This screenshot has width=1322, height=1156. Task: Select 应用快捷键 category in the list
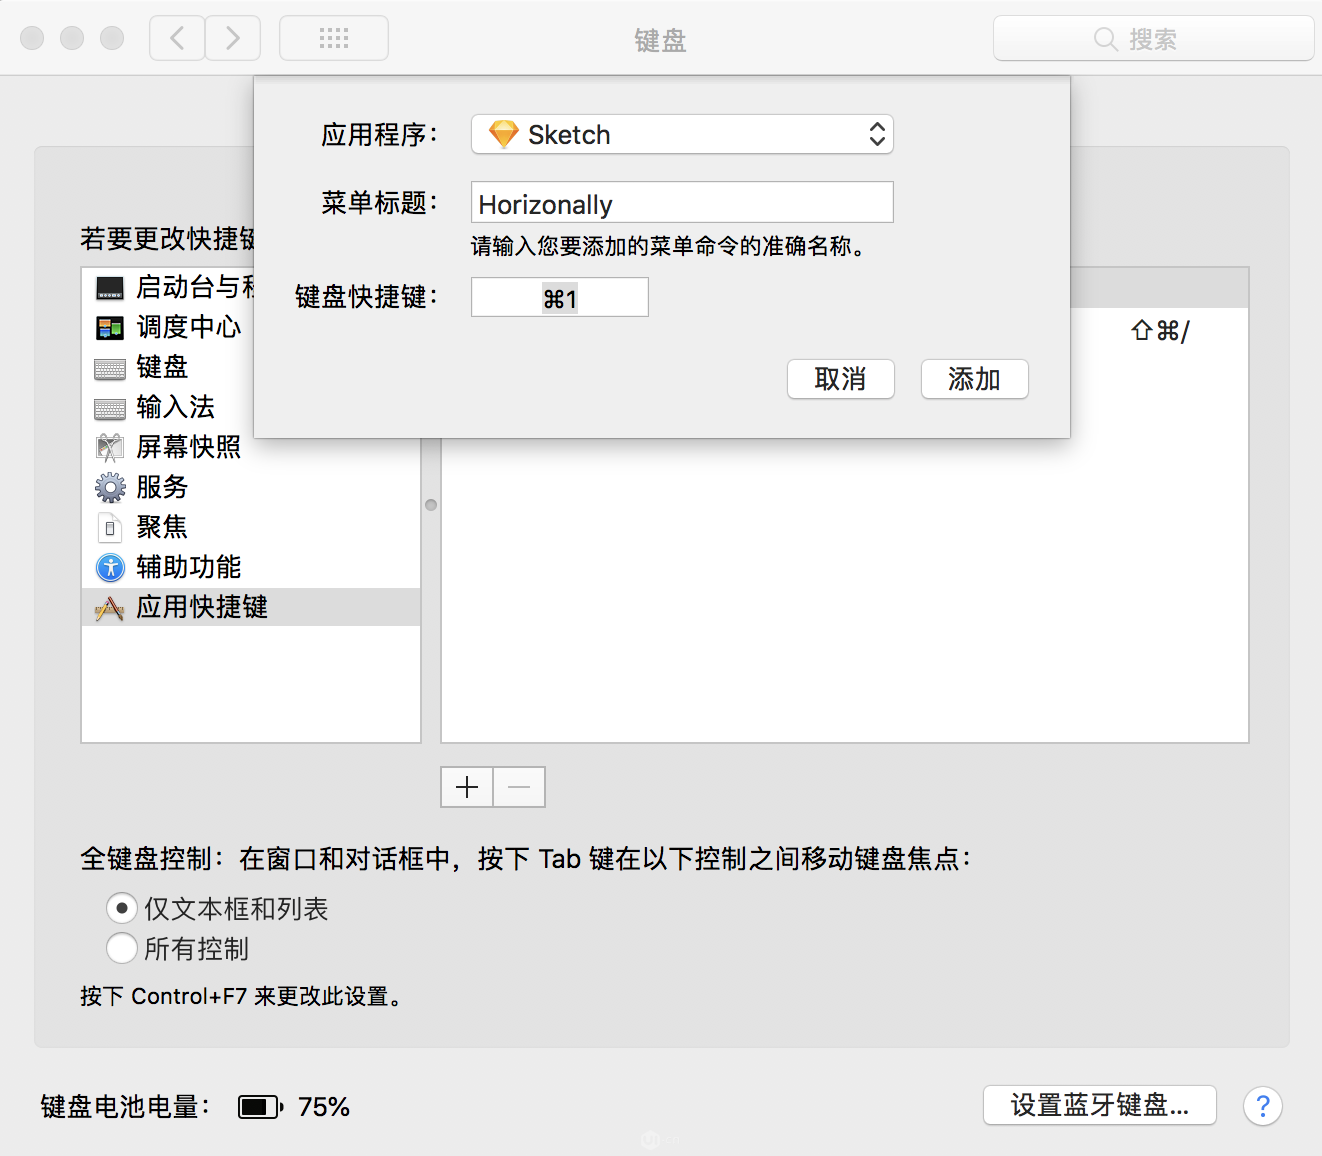[x=251, y=607]
